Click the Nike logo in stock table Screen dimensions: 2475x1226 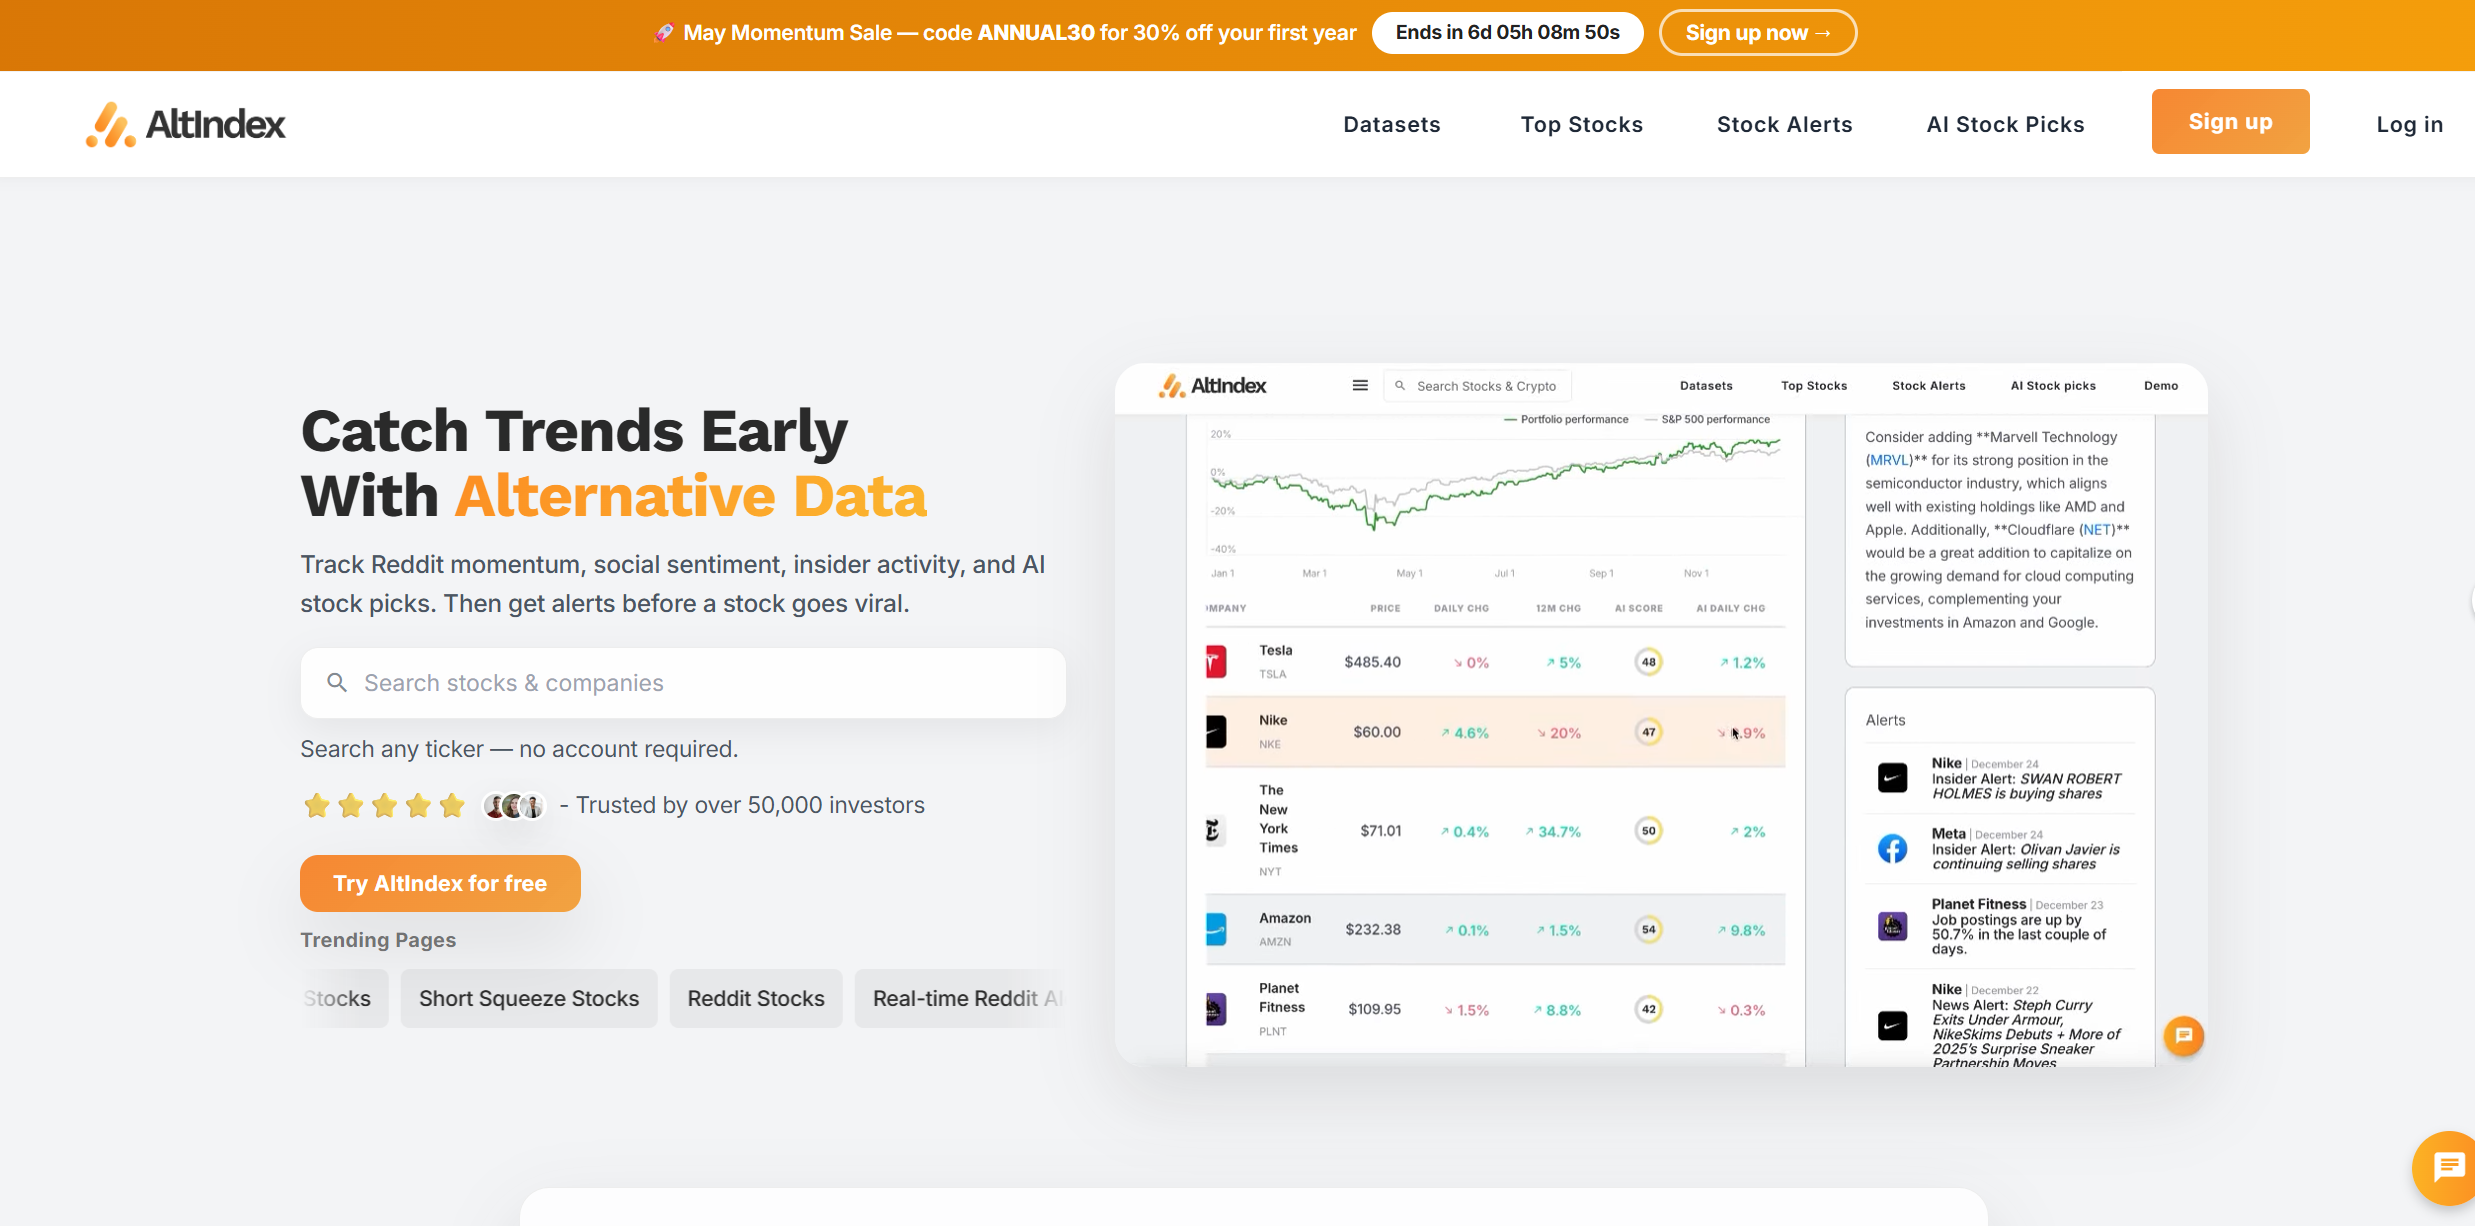(1216, 732)
